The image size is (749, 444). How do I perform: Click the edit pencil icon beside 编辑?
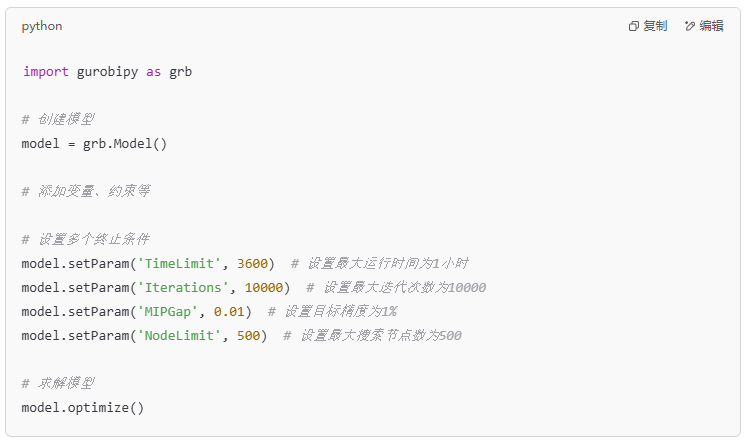[x=690, y=26]
